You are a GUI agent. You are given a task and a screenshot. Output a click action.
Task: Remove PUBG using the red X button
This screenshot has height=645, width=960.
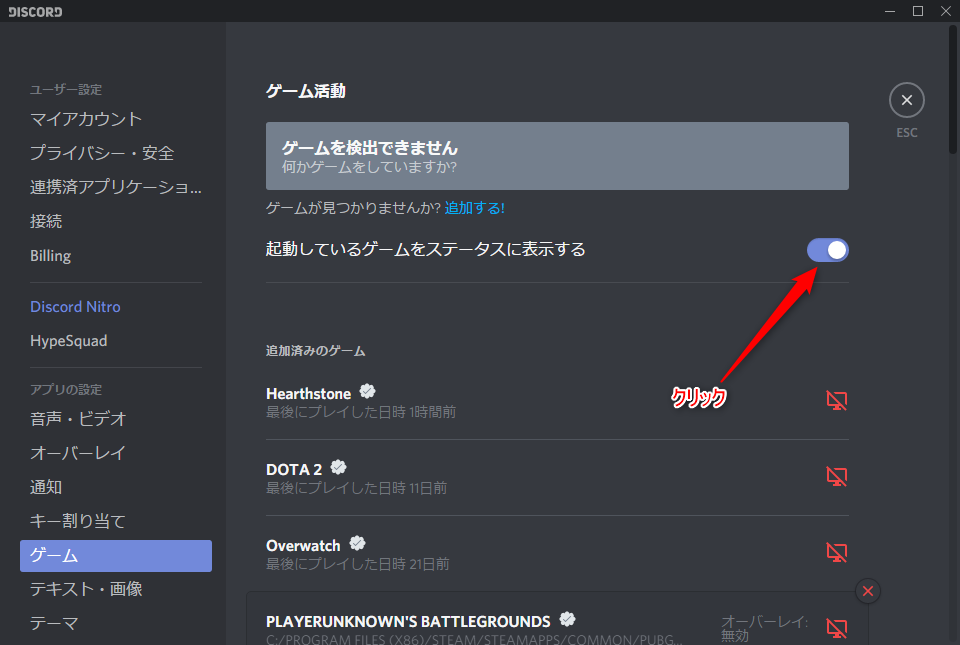point(867,591)
